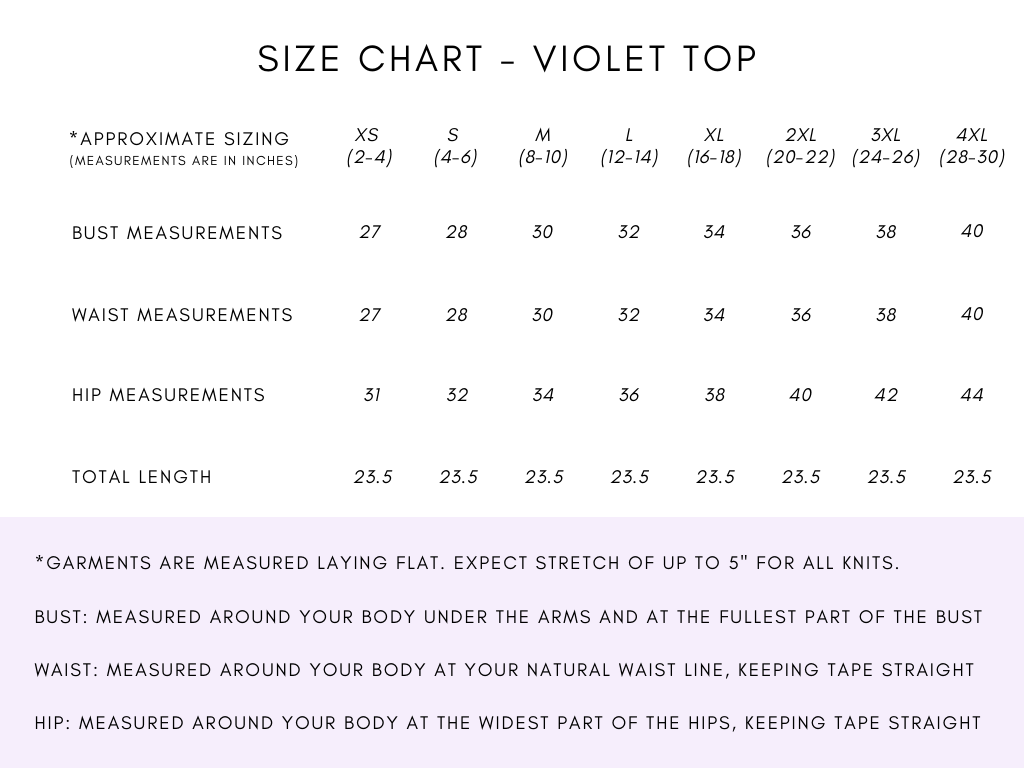Click the Size Chart - Violet Top title

(x=507, y=59)
